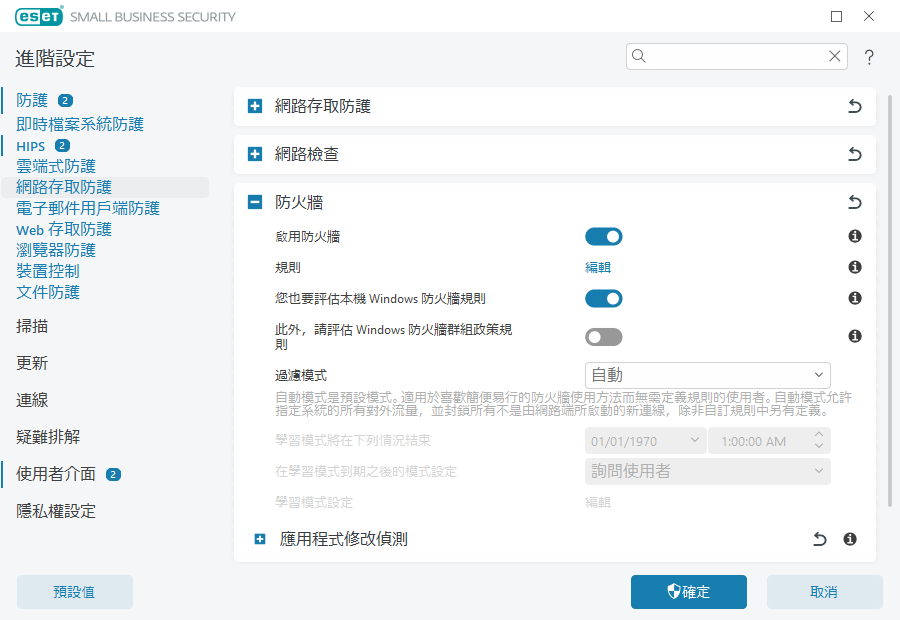Collapse the 防火牆 section
The width and height of the screenshot is (900, 620).
tap(255, 202)
